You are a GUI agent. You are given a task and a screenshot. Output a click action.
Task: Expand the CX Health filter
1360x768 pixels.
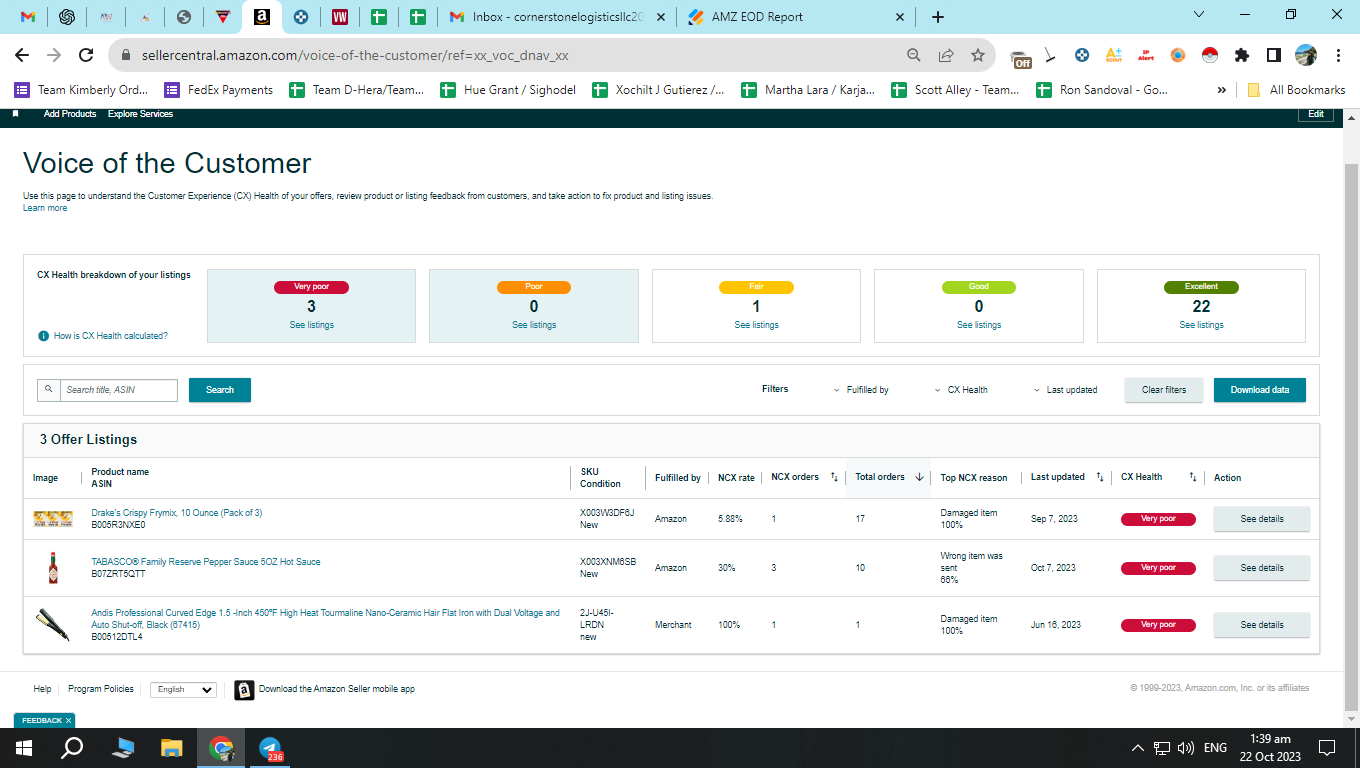[961, 390]
